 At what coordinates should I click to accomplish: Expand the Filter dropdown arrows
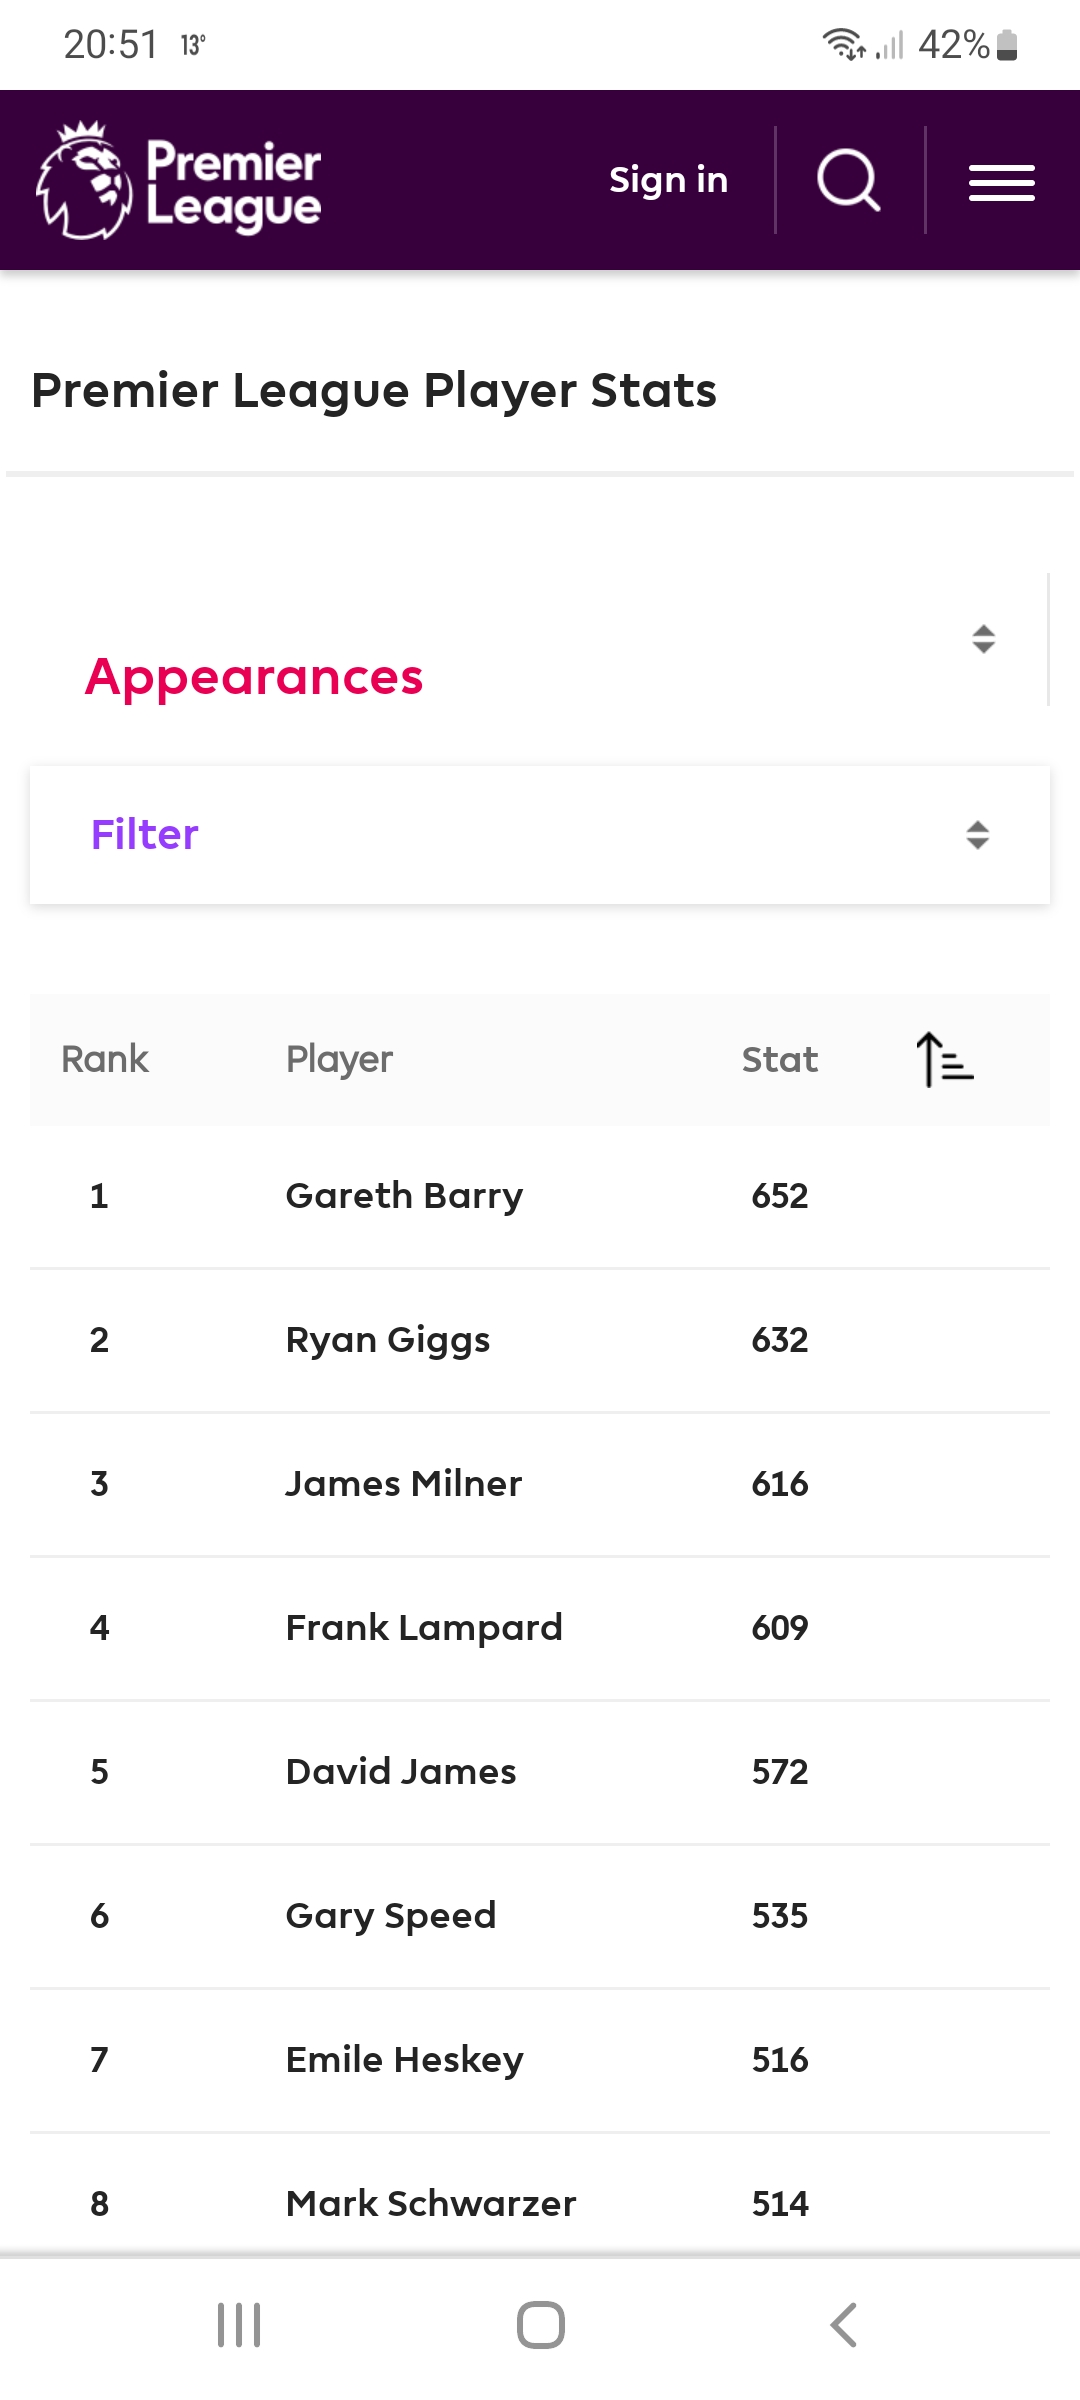[x=978, y=835]
